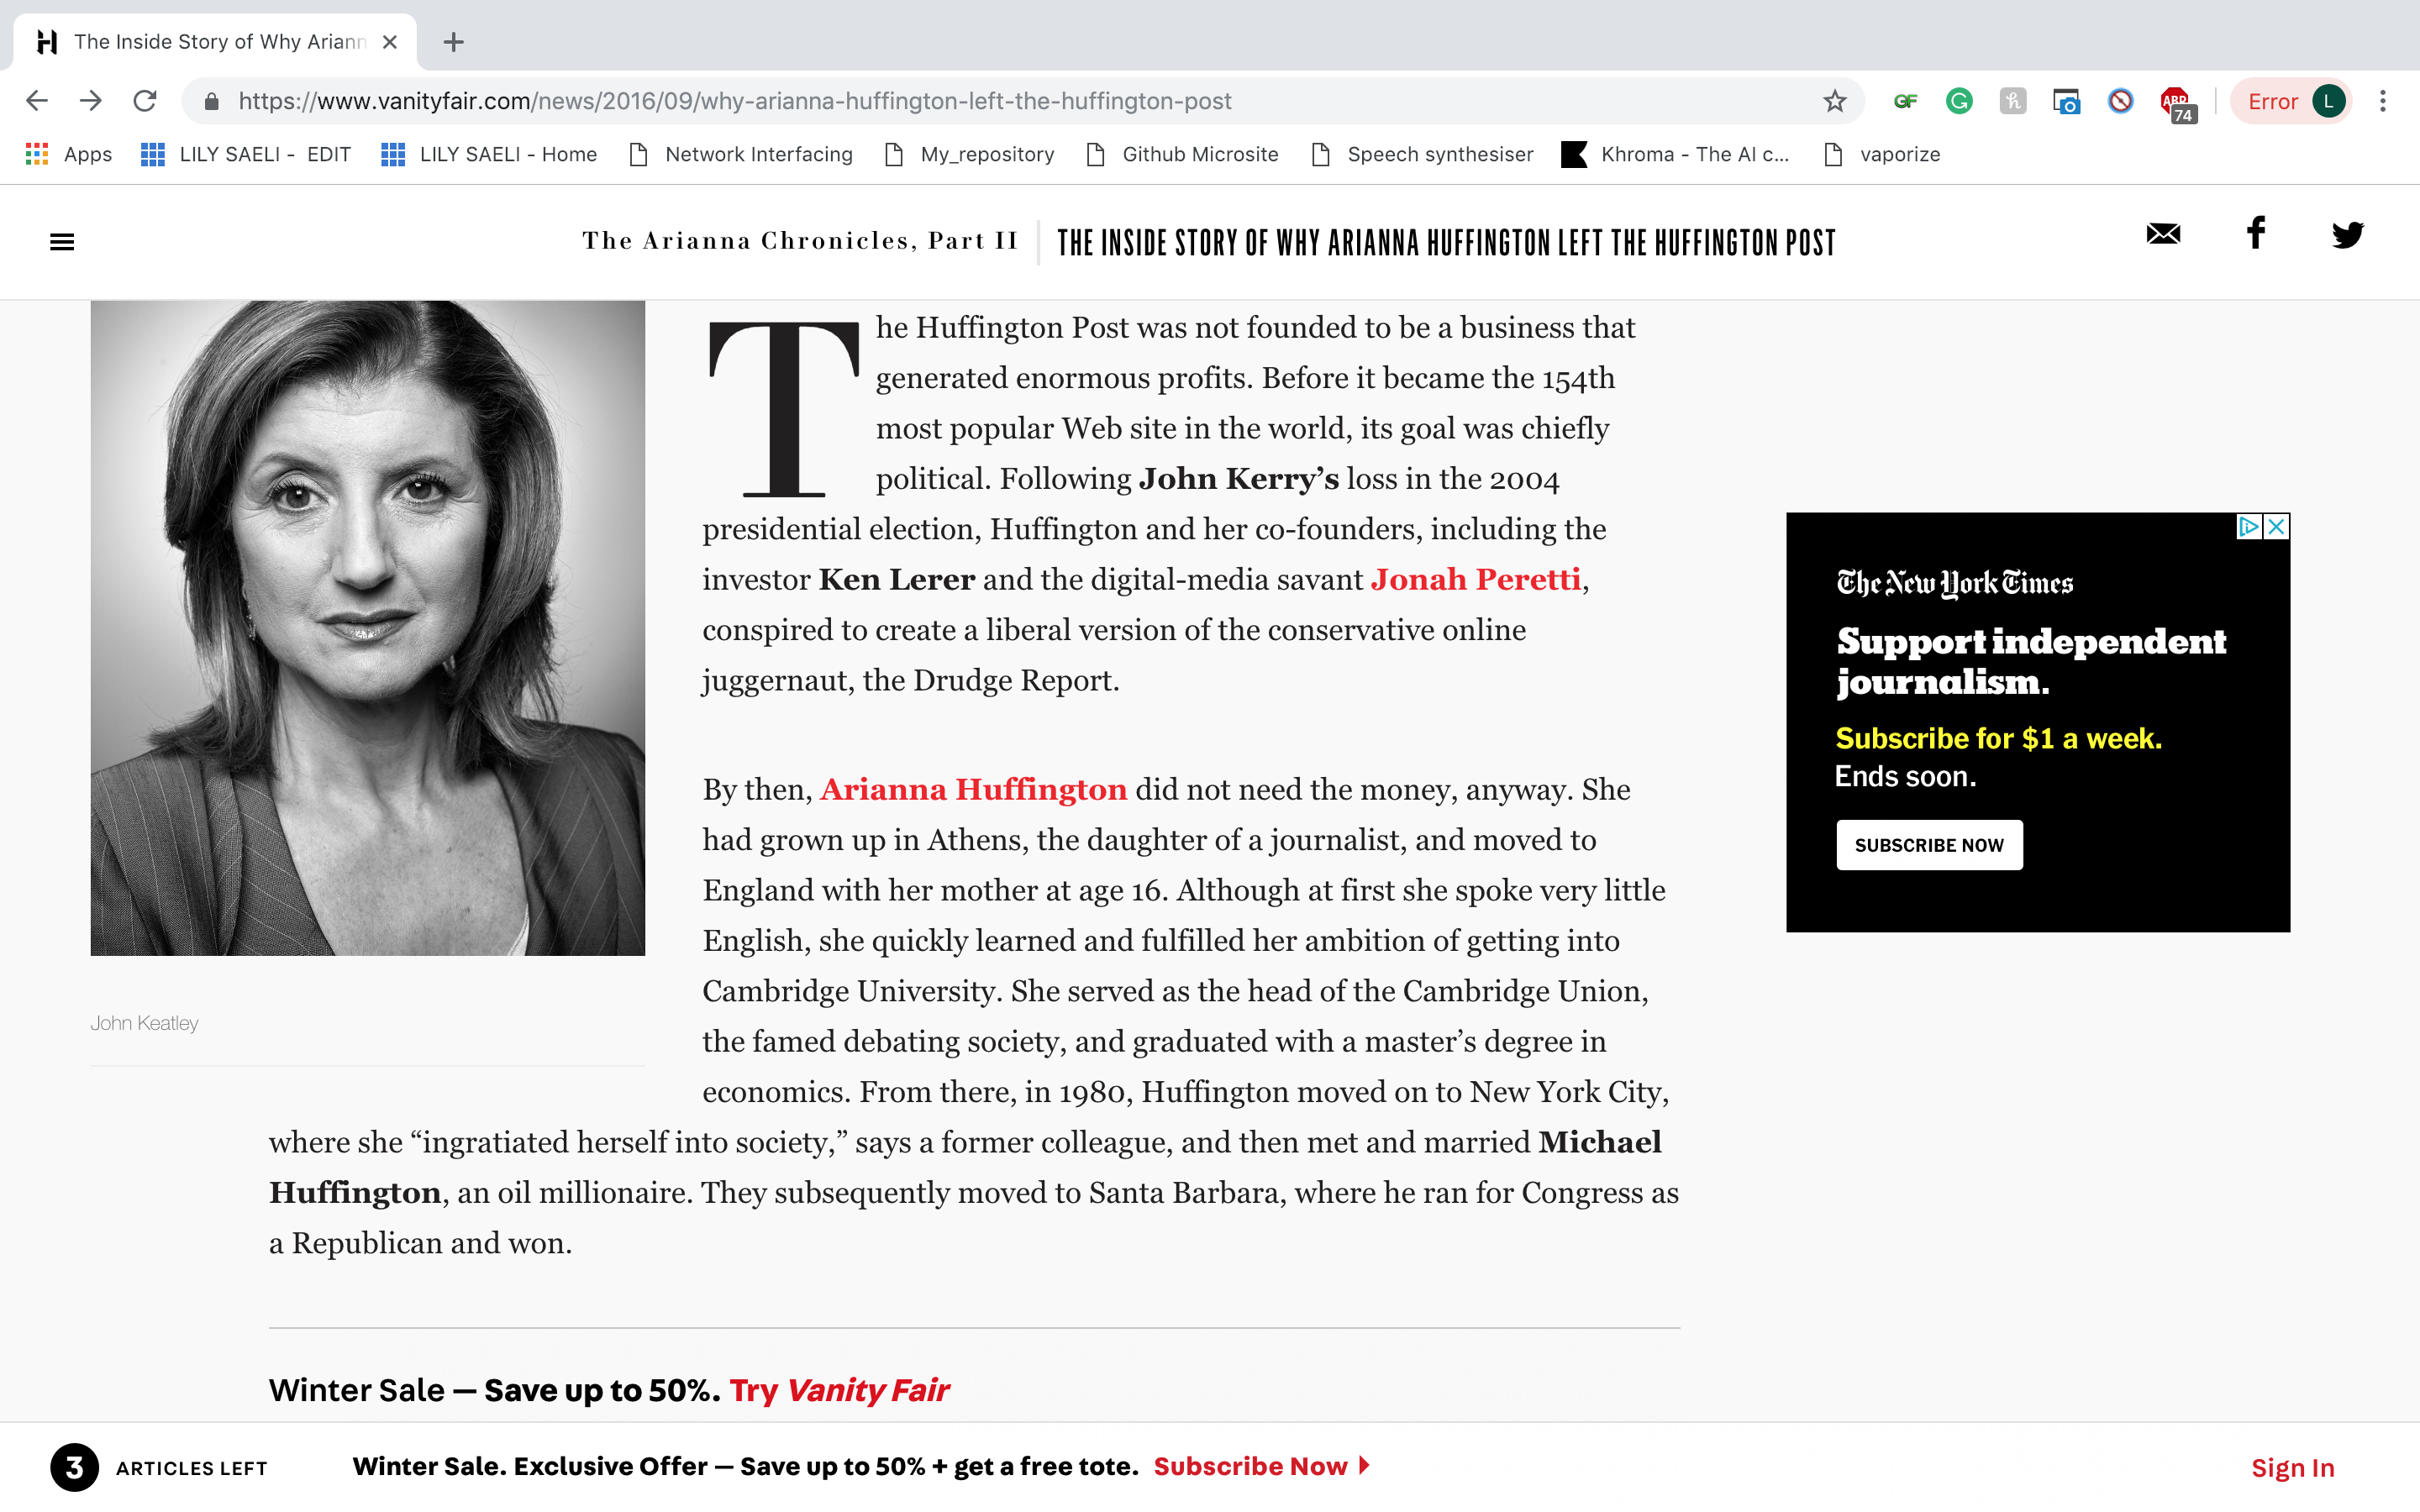This screenshot has height=1512, width=2420.
Task: Open Network Interfacing bookmark
Action: click(741, 154)
